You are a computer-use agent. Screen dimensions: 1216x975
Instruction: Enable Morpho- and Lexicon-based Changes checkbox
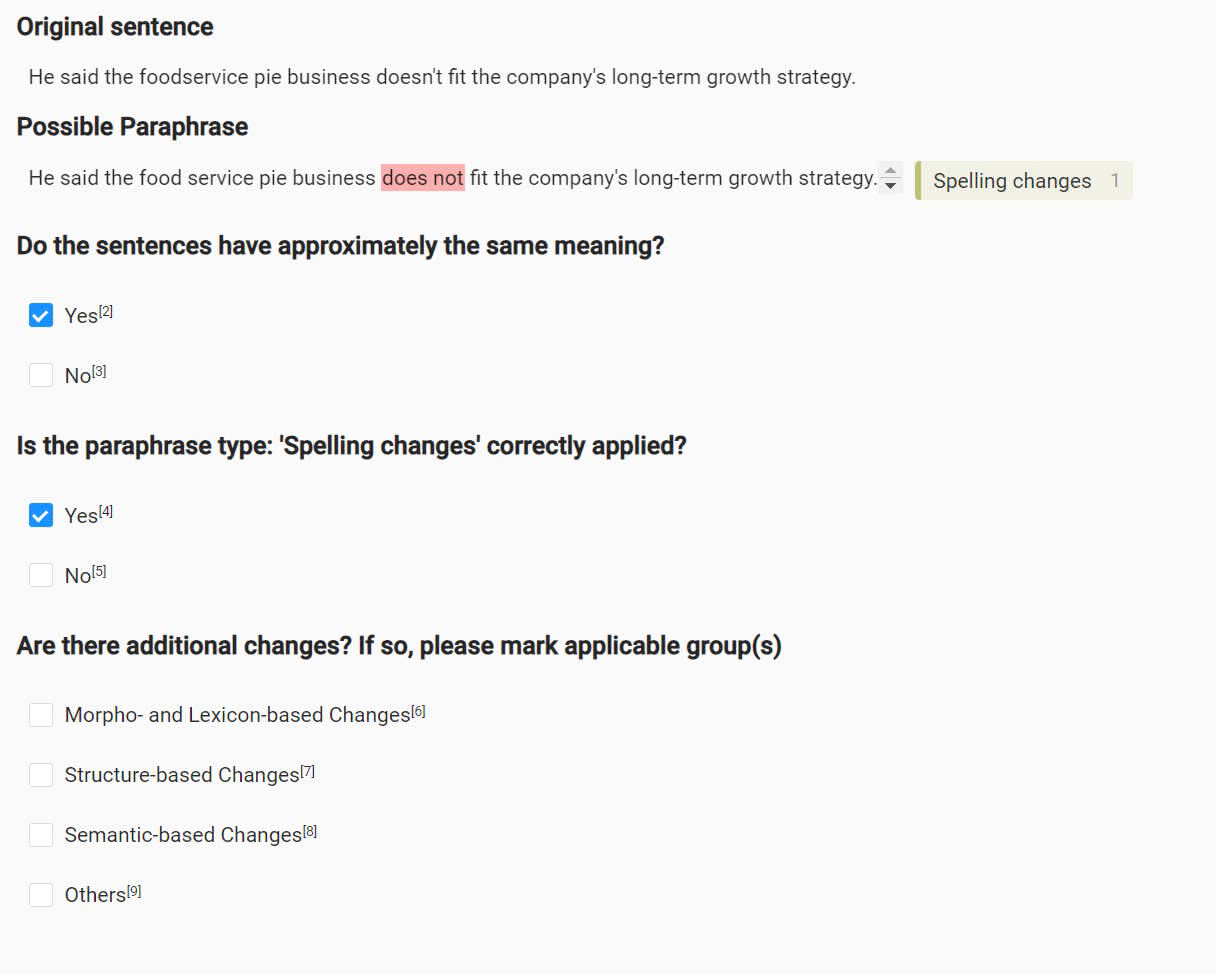pyautogui.click(x=41, y=715)
